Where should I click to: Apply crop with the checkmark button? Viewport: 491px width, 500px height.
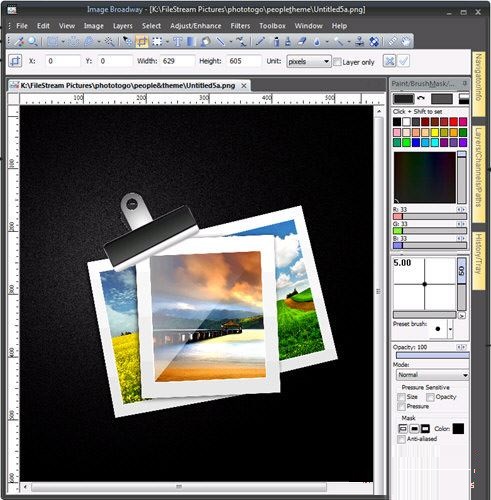pyautogui.click(x=403, y=61)
